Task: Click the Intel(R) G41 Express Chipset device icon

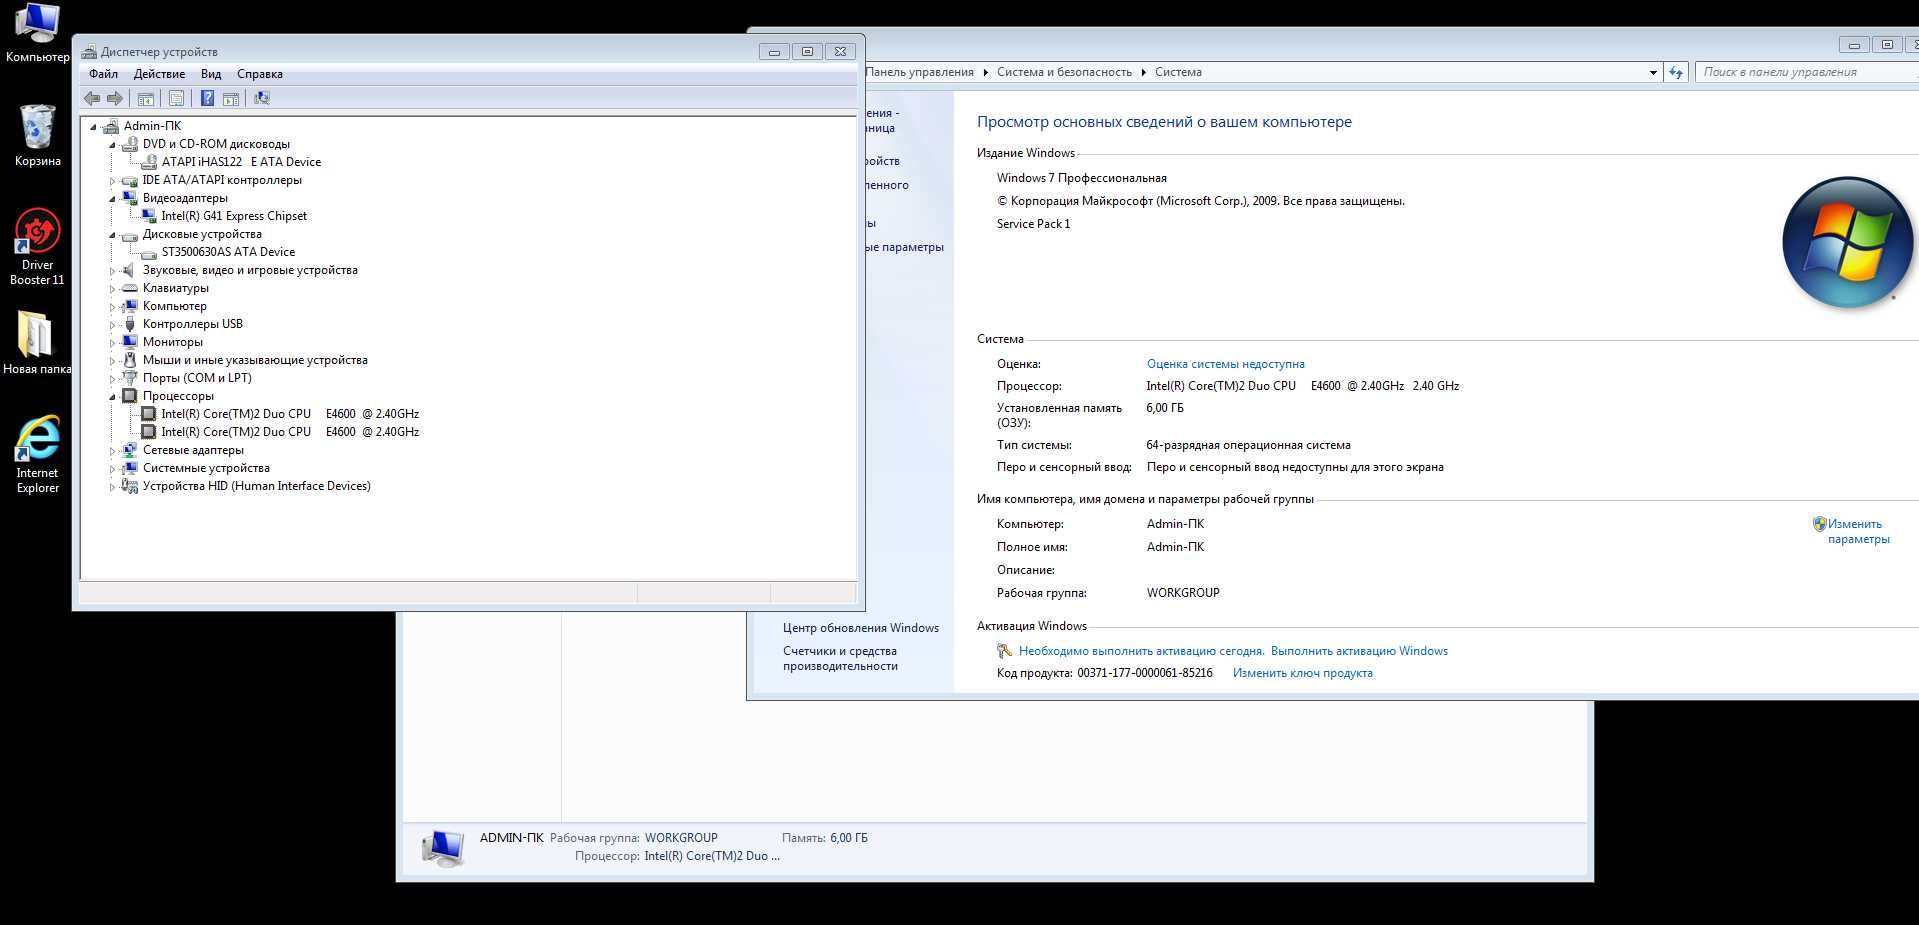Action: click(x=149, y=216)
